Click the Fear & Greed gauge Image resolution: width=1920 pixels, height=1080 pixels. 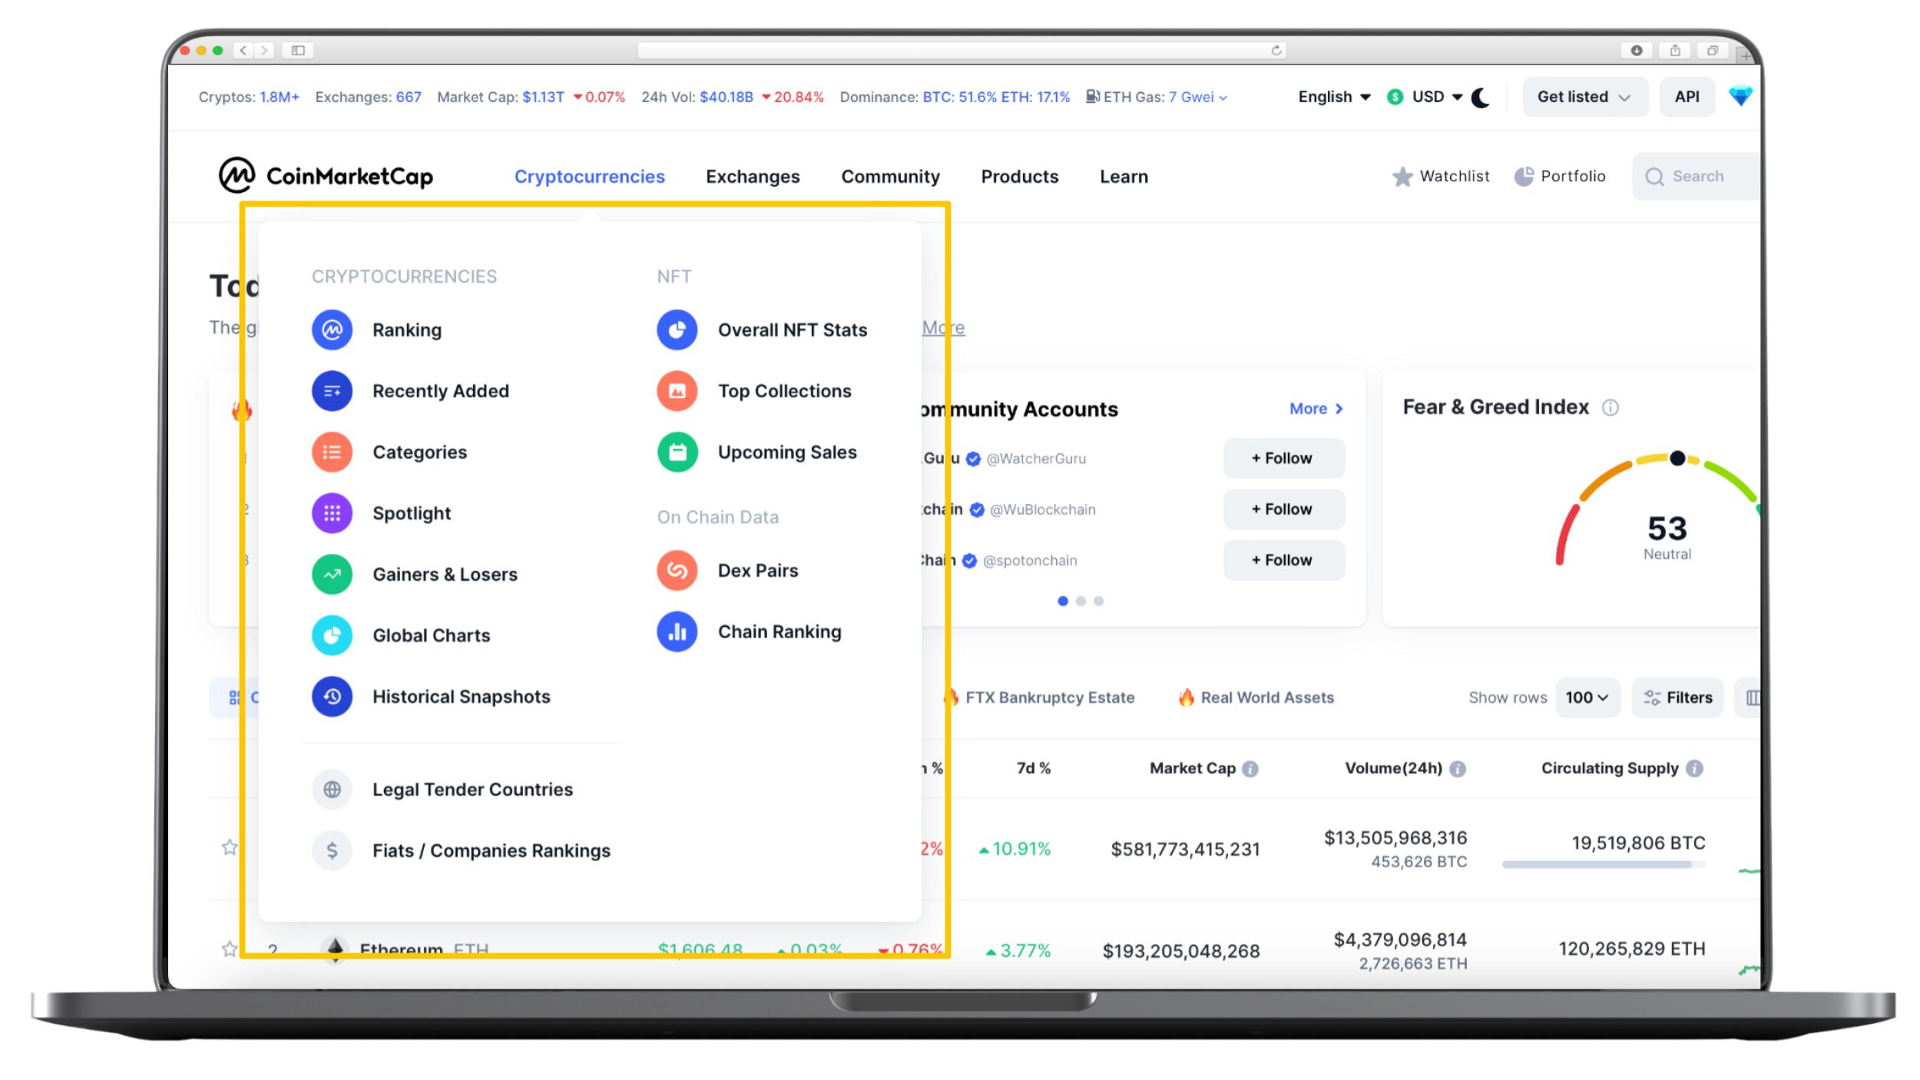(x=1657, y=509)
